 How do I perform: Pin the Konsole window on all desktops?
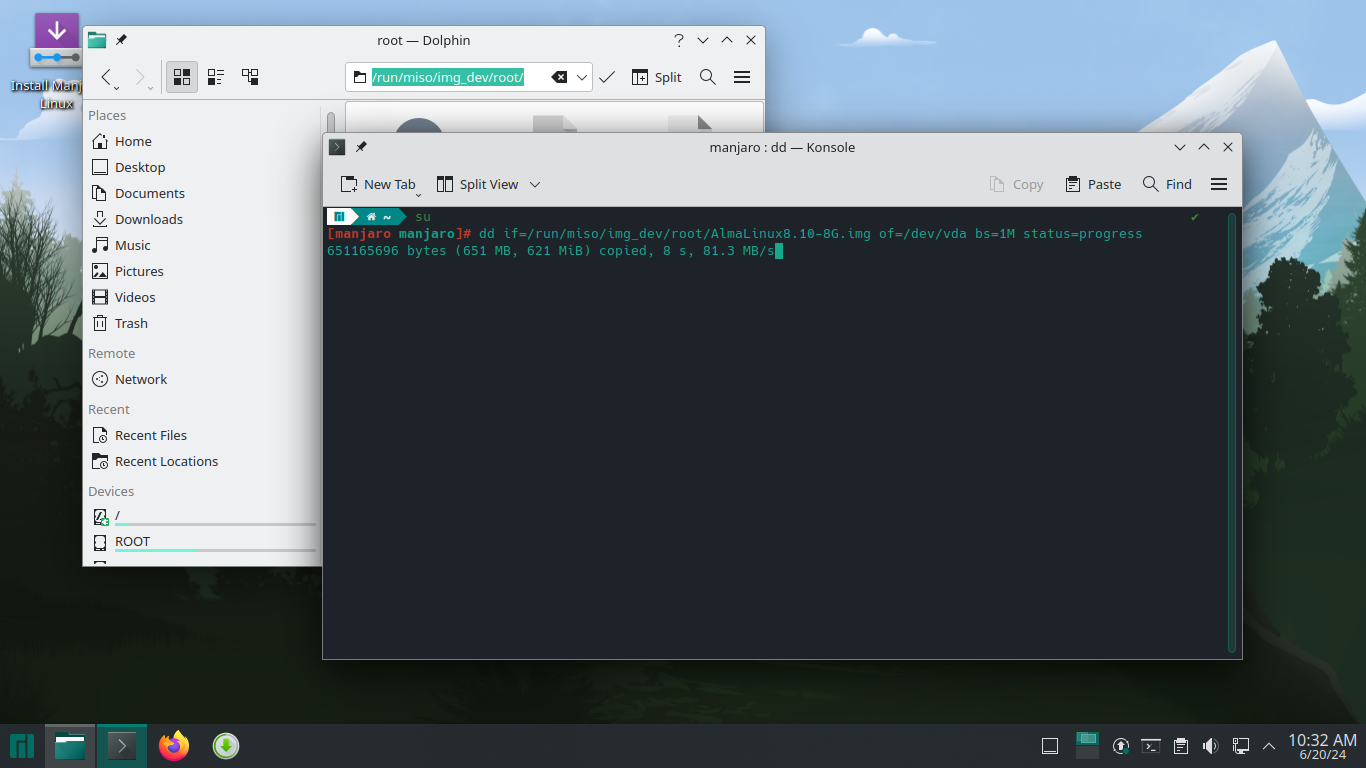(361, 147)
